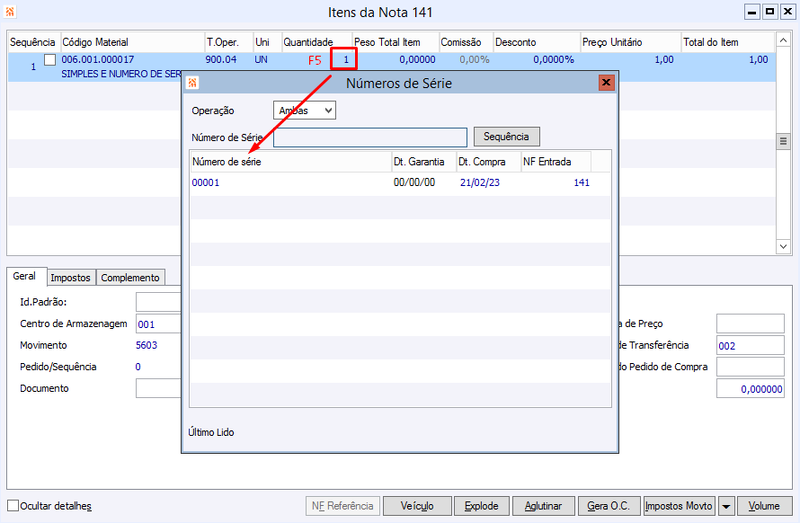Screen dimensions: 800x523
Task: Click the Aglutinar button
Action: (543, 506)
